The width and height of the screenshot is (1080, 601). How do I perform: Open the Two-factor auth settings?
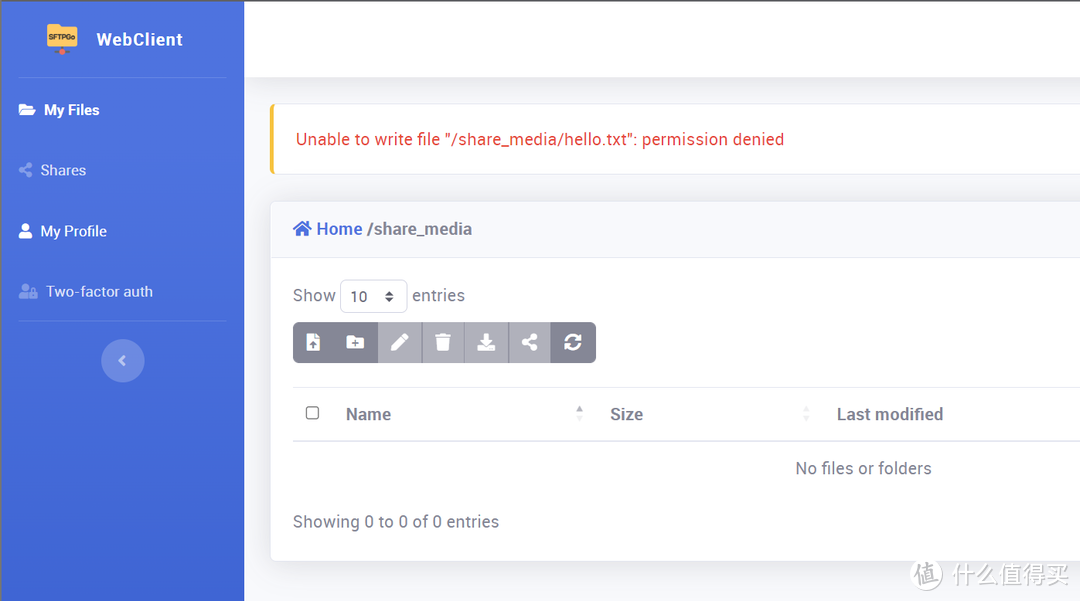(x=98, y=291)
